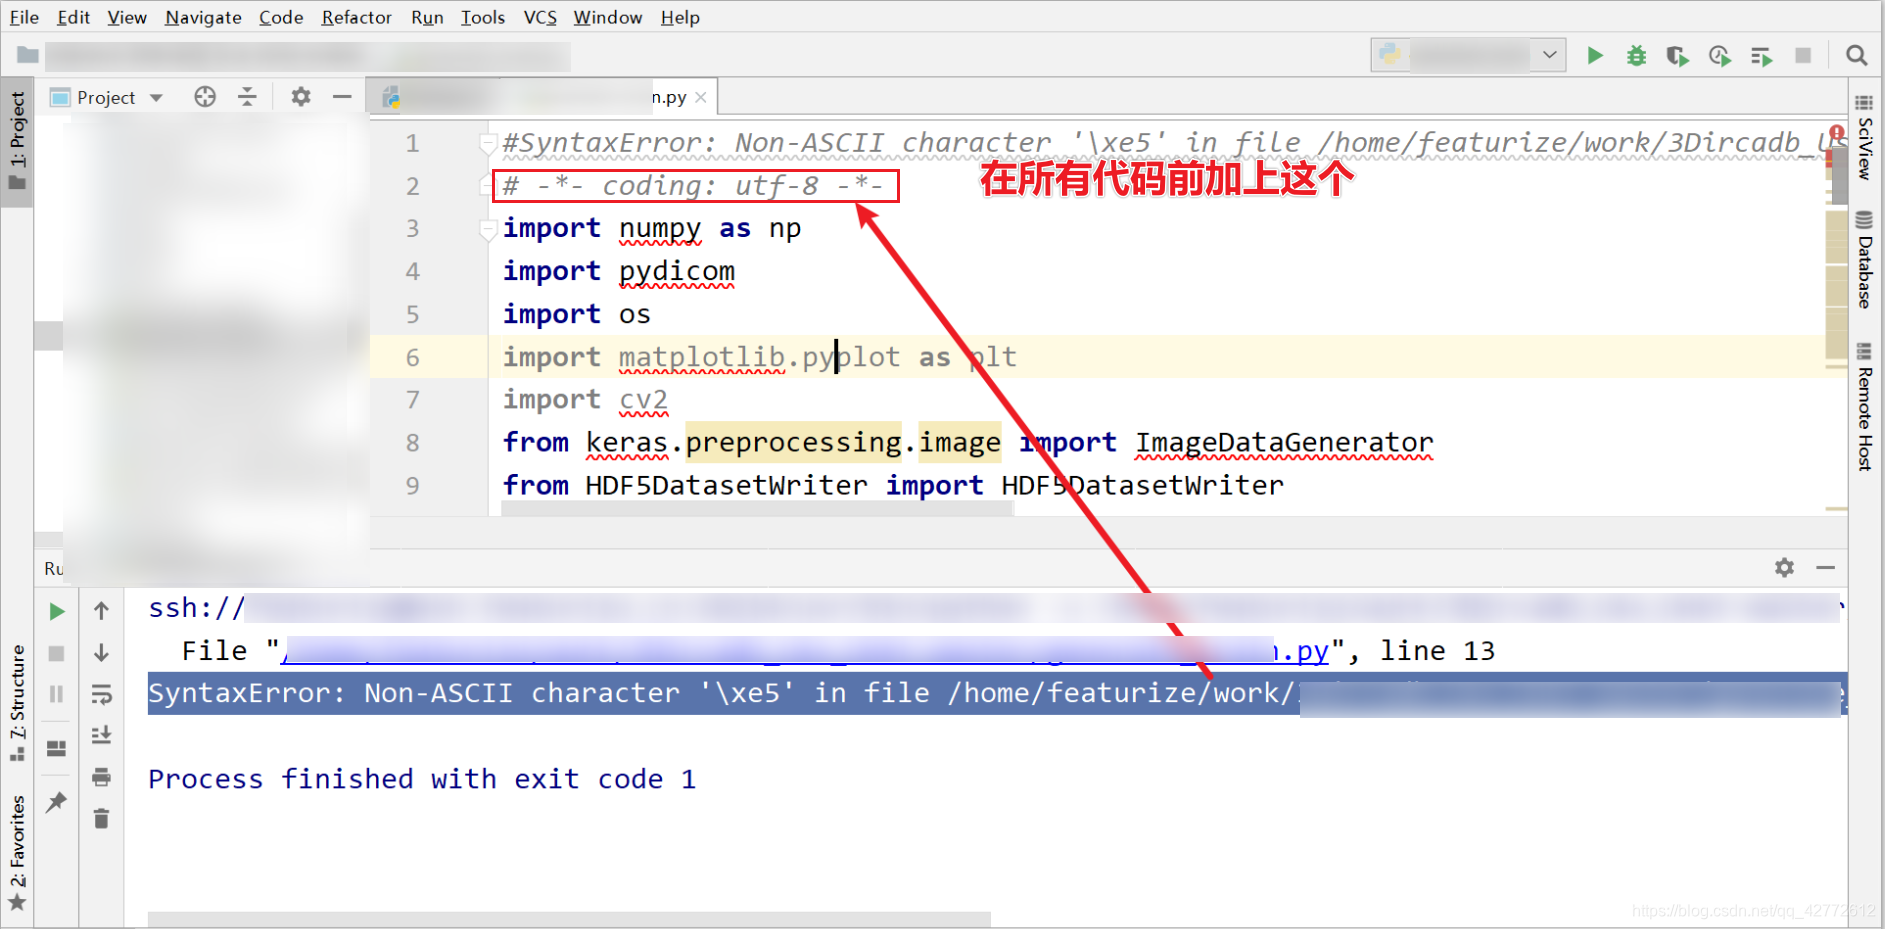This screenshot has width=1885, height=929.
Task: Rerun the script in Run panel
Action: click(57, 611)
